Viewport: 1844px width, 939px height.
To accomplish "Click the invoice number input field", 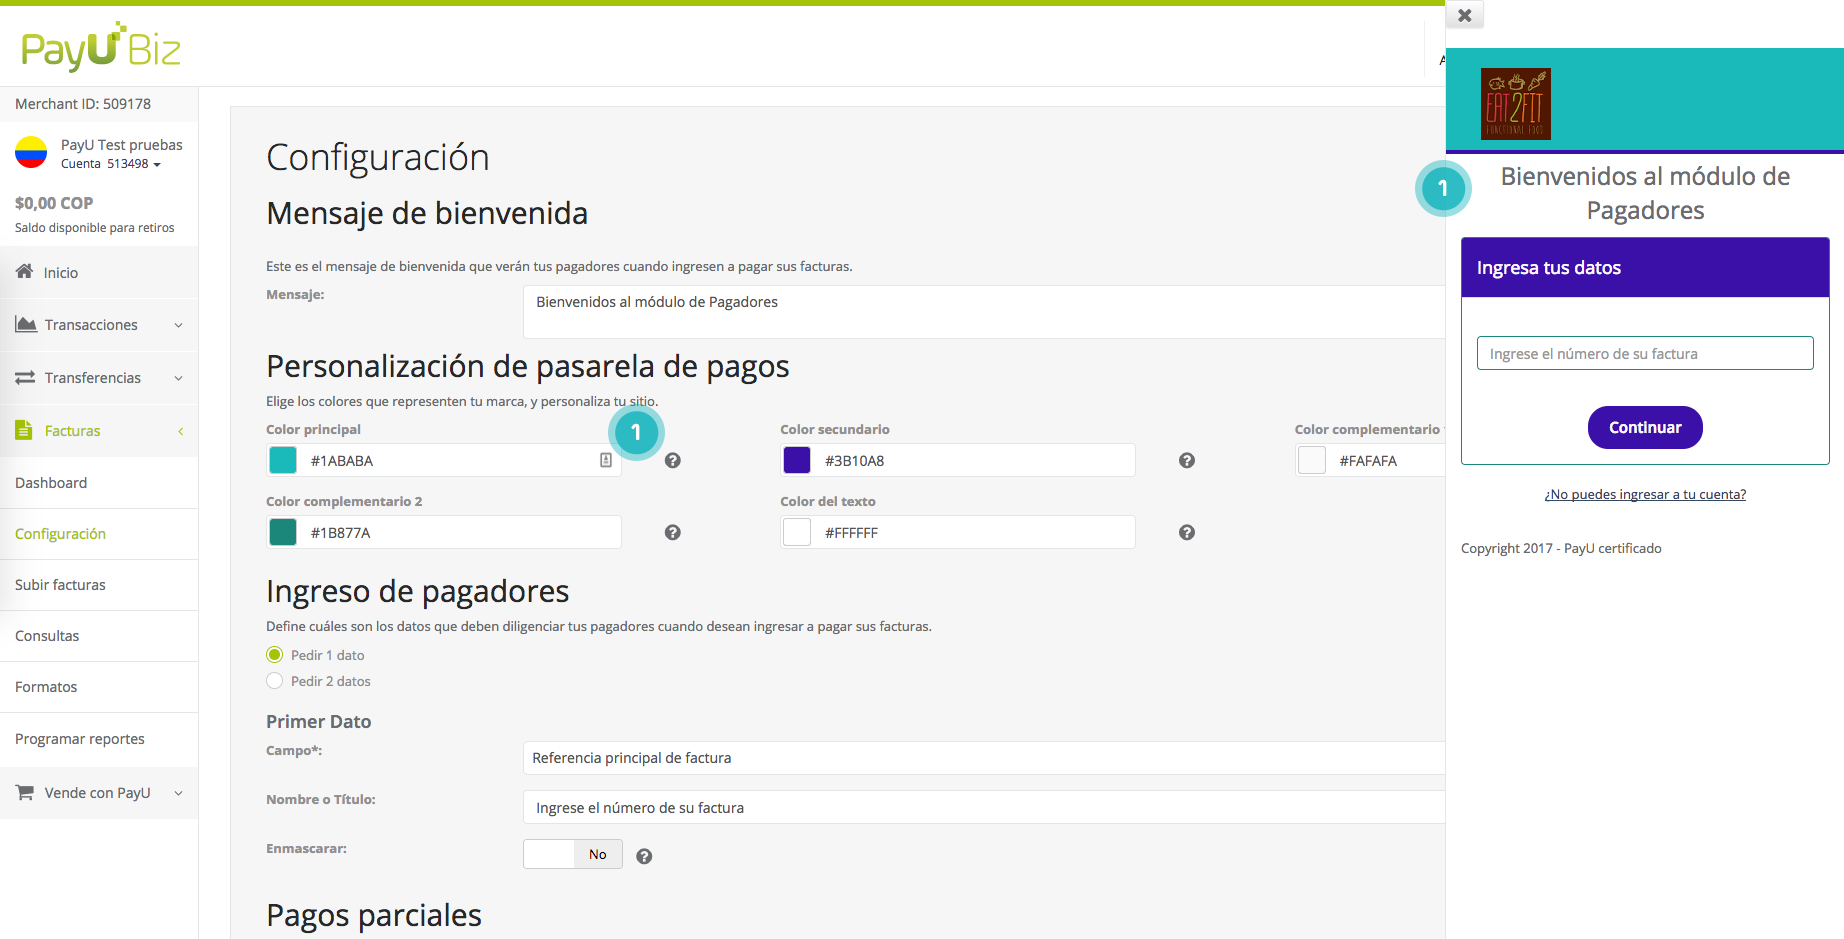I will coord(1644,353).
